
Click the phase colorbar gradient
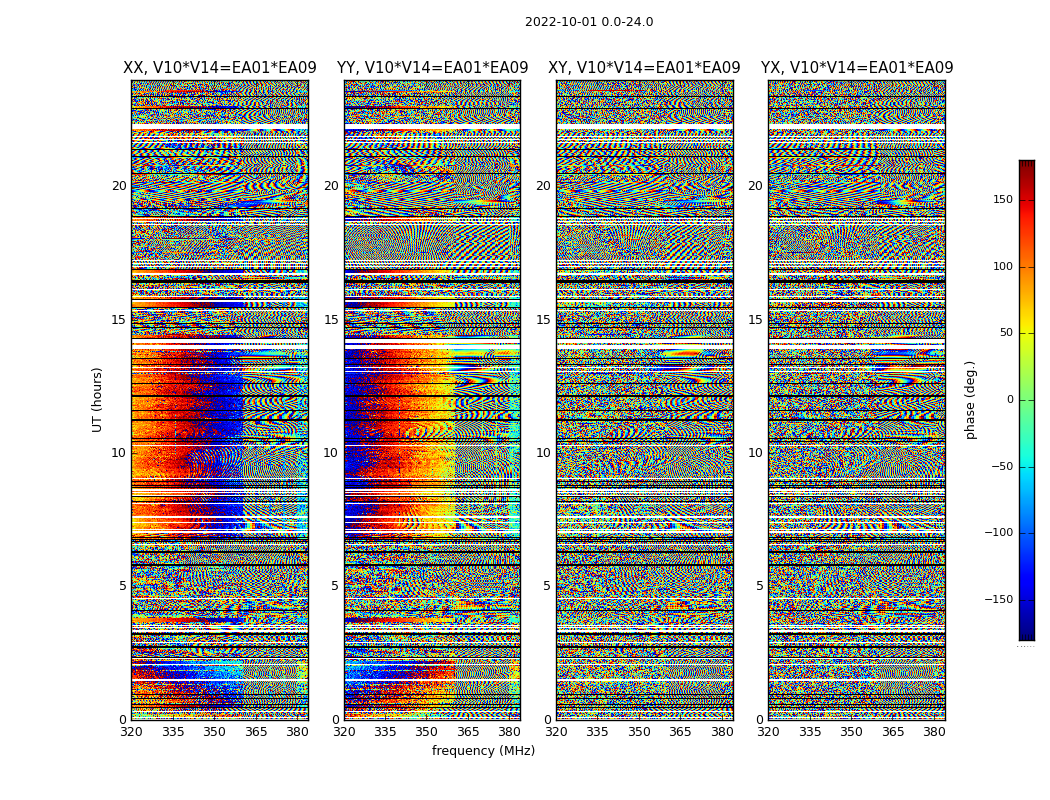pos(1026,400)
